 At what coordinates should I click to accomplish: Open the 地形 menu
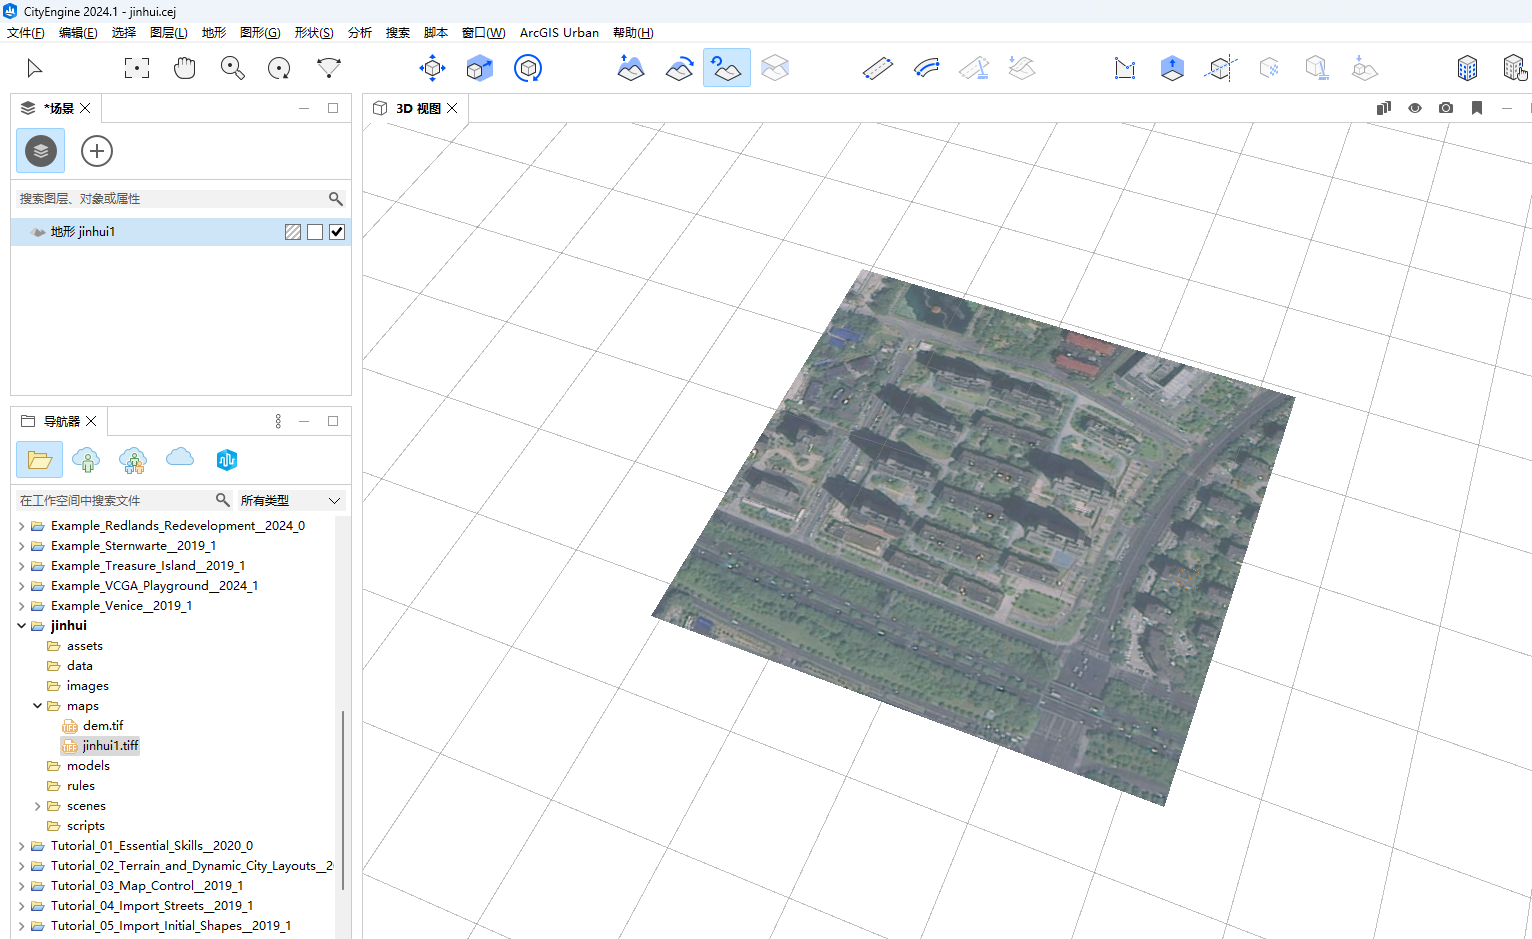click(x=213, y=33)
